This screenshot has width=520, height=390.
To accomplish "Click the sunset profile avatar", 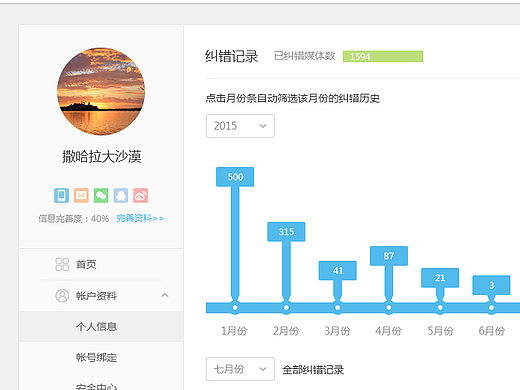I will point(101,91).
